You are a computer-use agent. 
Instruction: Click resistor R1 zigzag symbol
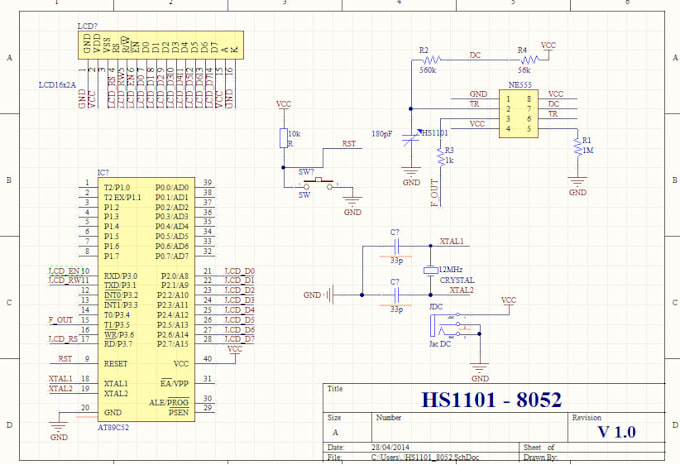(577, 146)
